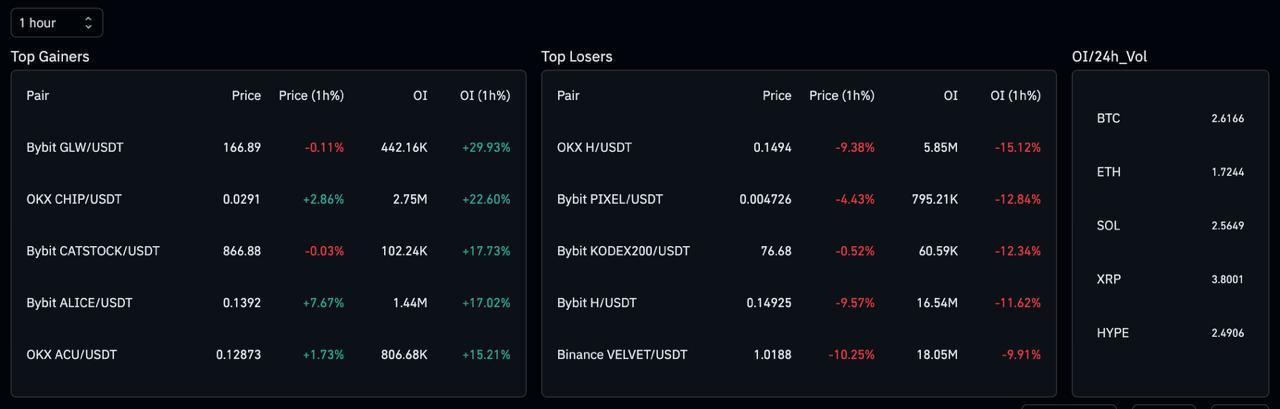Image resolution: width=1280 pixels, height=409 pixels.
Task: Select ETH in OI/24h_Vol list
Action: coord(1170,172)
